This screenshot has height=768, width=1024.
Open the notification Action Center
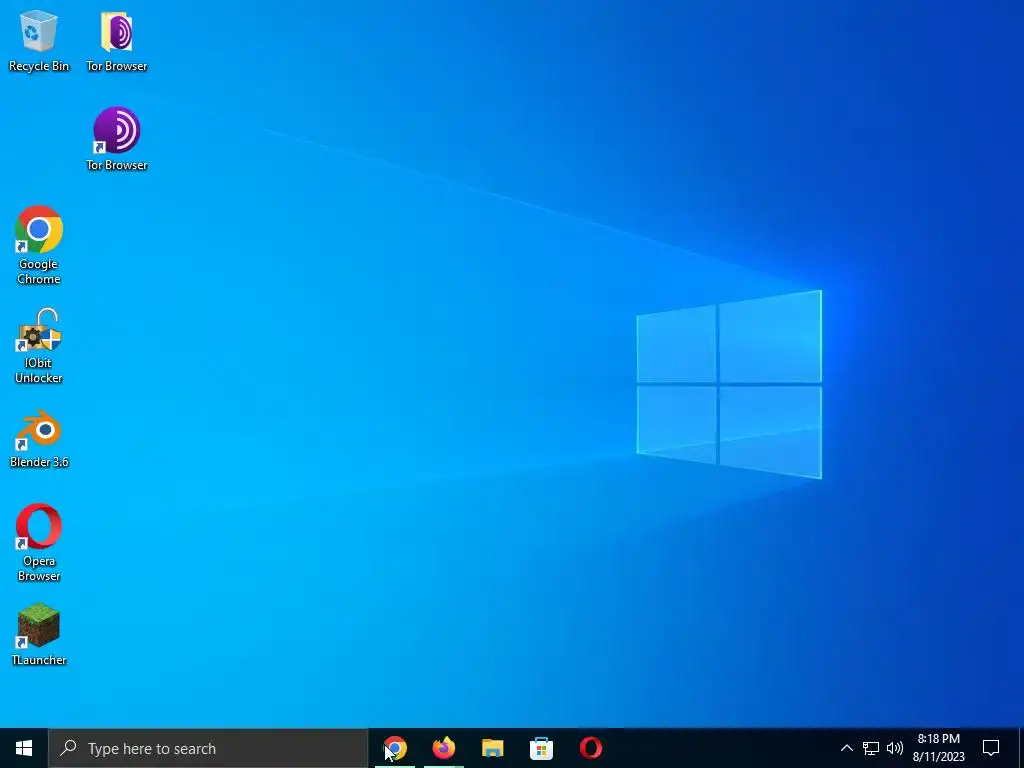[991, 748]
